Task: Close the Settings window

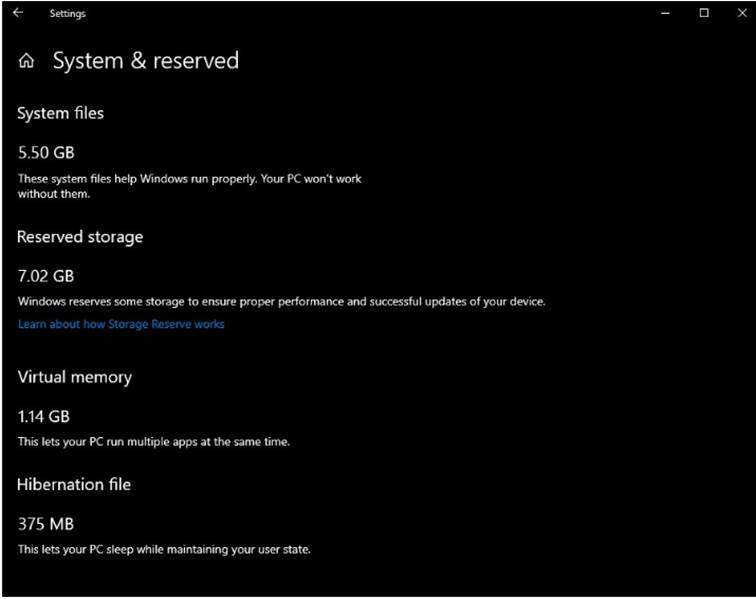Action: pos(742,13)
